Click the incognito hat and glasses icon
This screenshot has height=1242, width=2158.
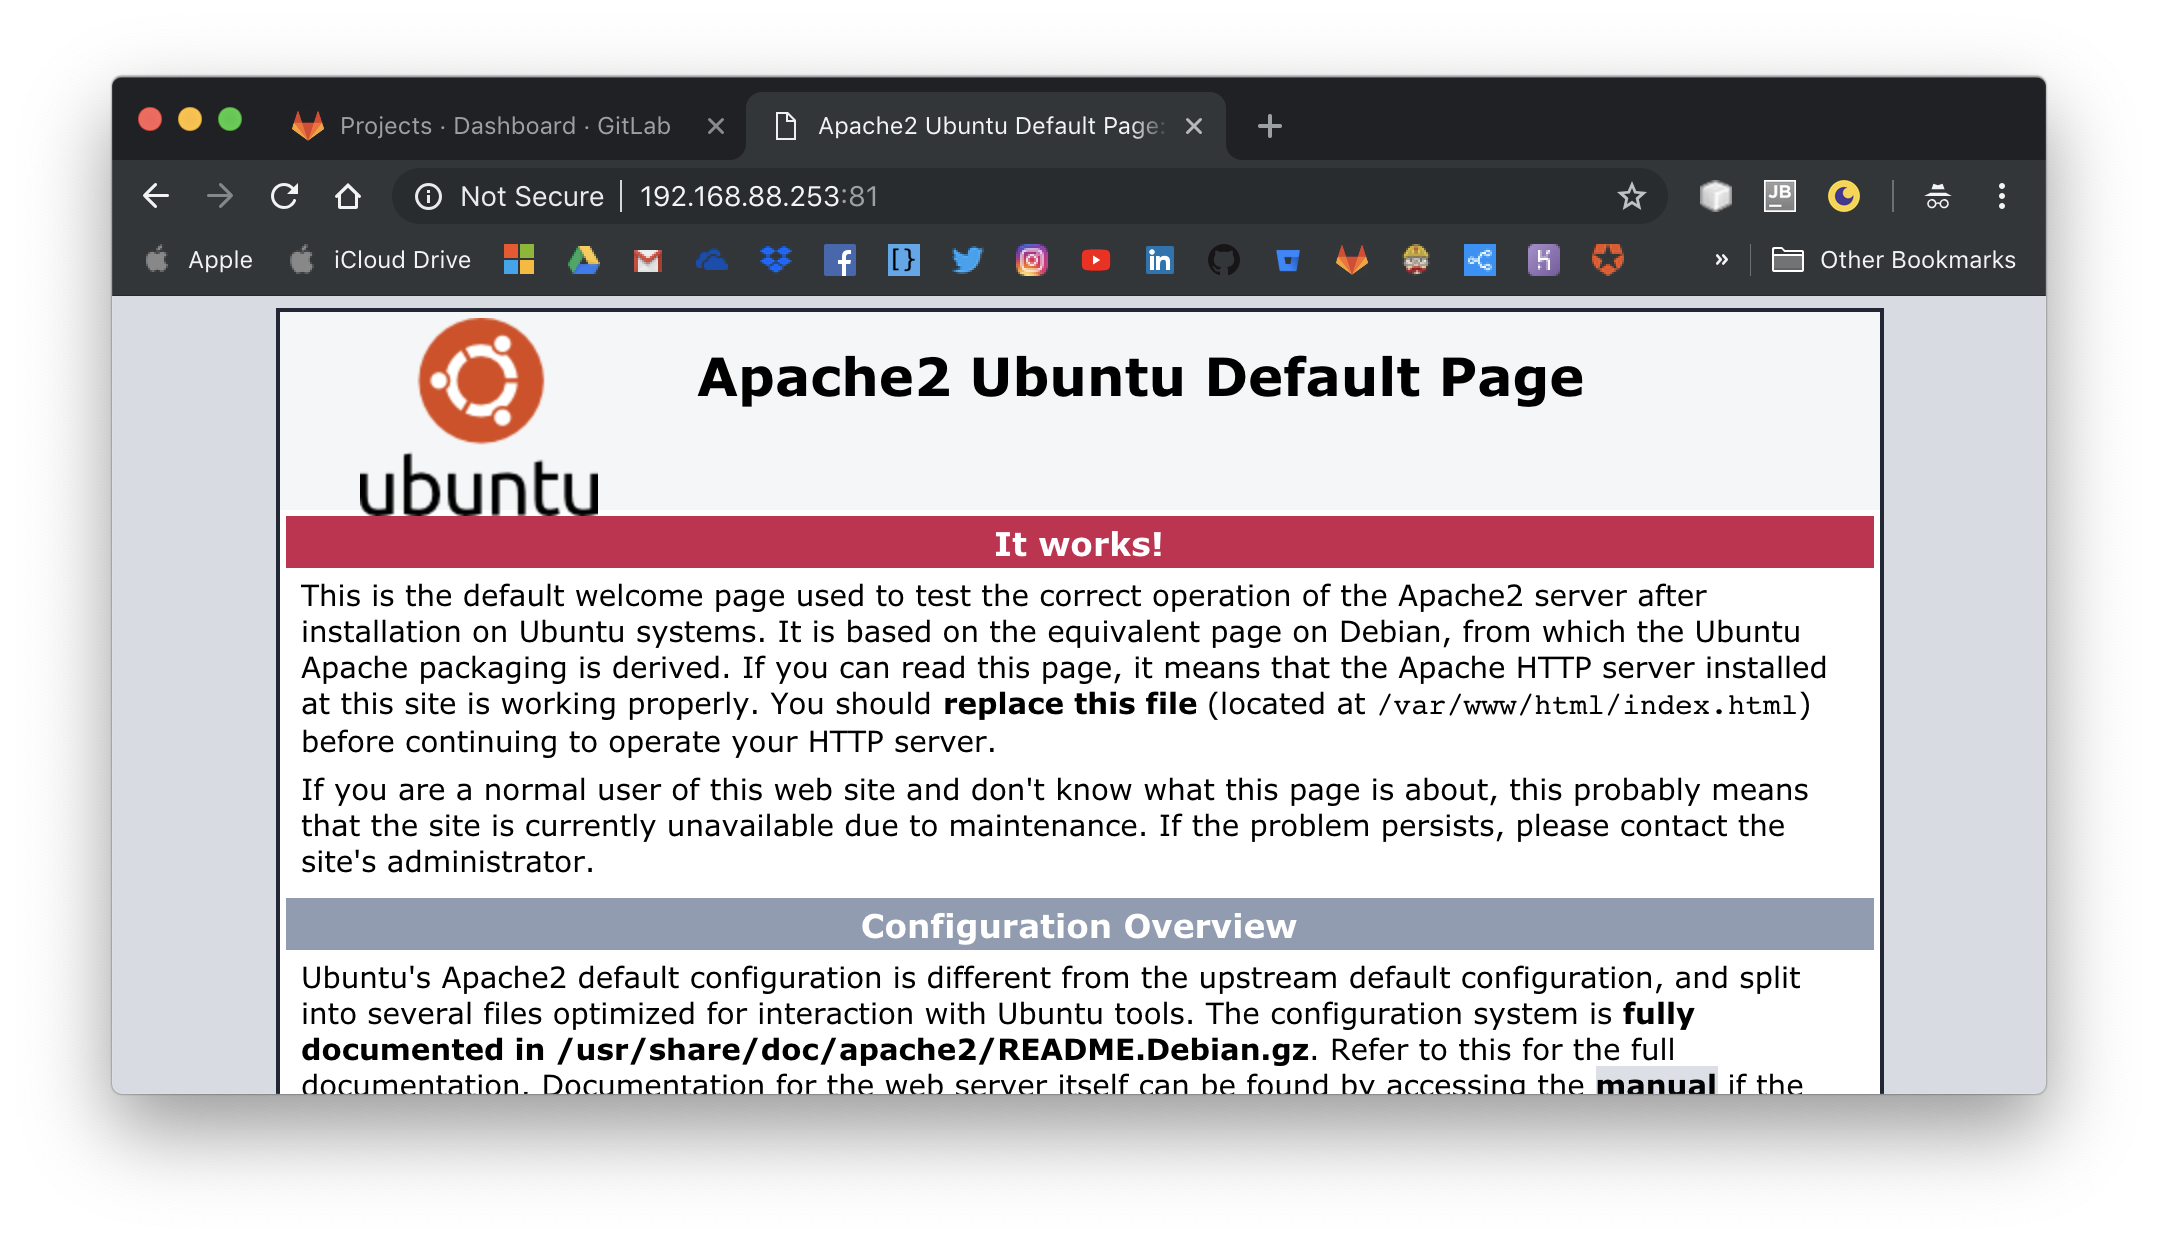1938,196
